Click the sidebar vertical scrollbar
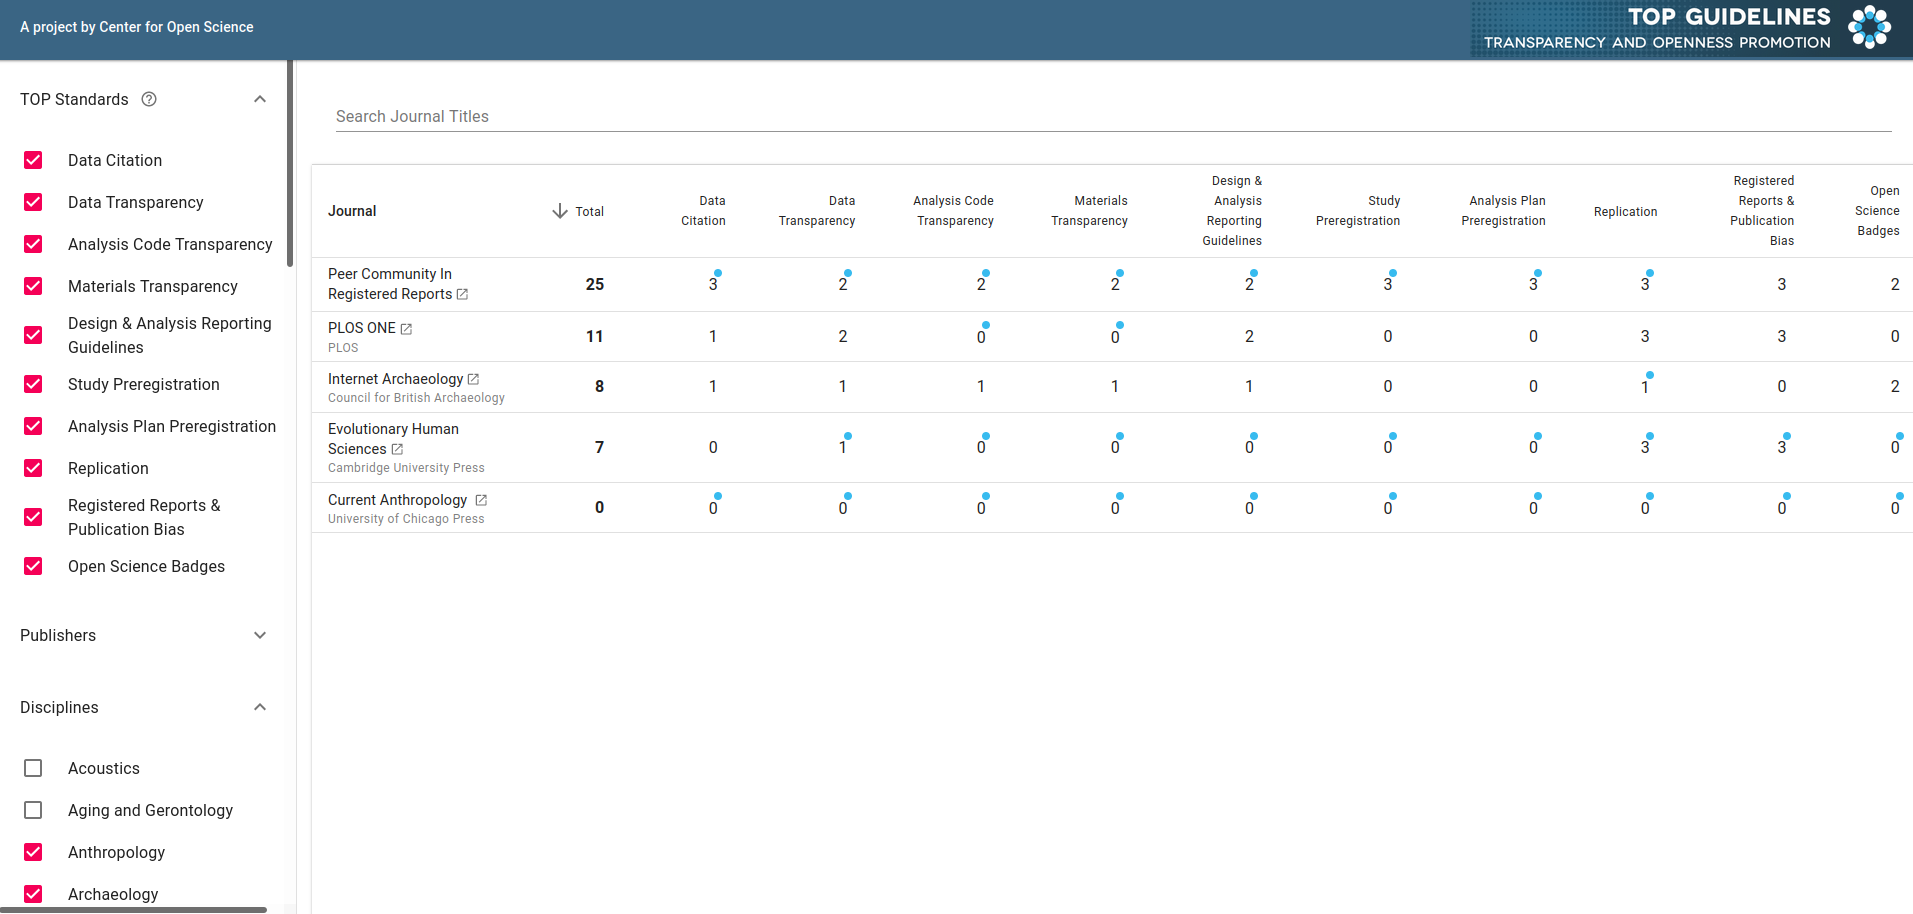Image resolution: width=1913 pixels, height=914 pixels. coord(290,165)
